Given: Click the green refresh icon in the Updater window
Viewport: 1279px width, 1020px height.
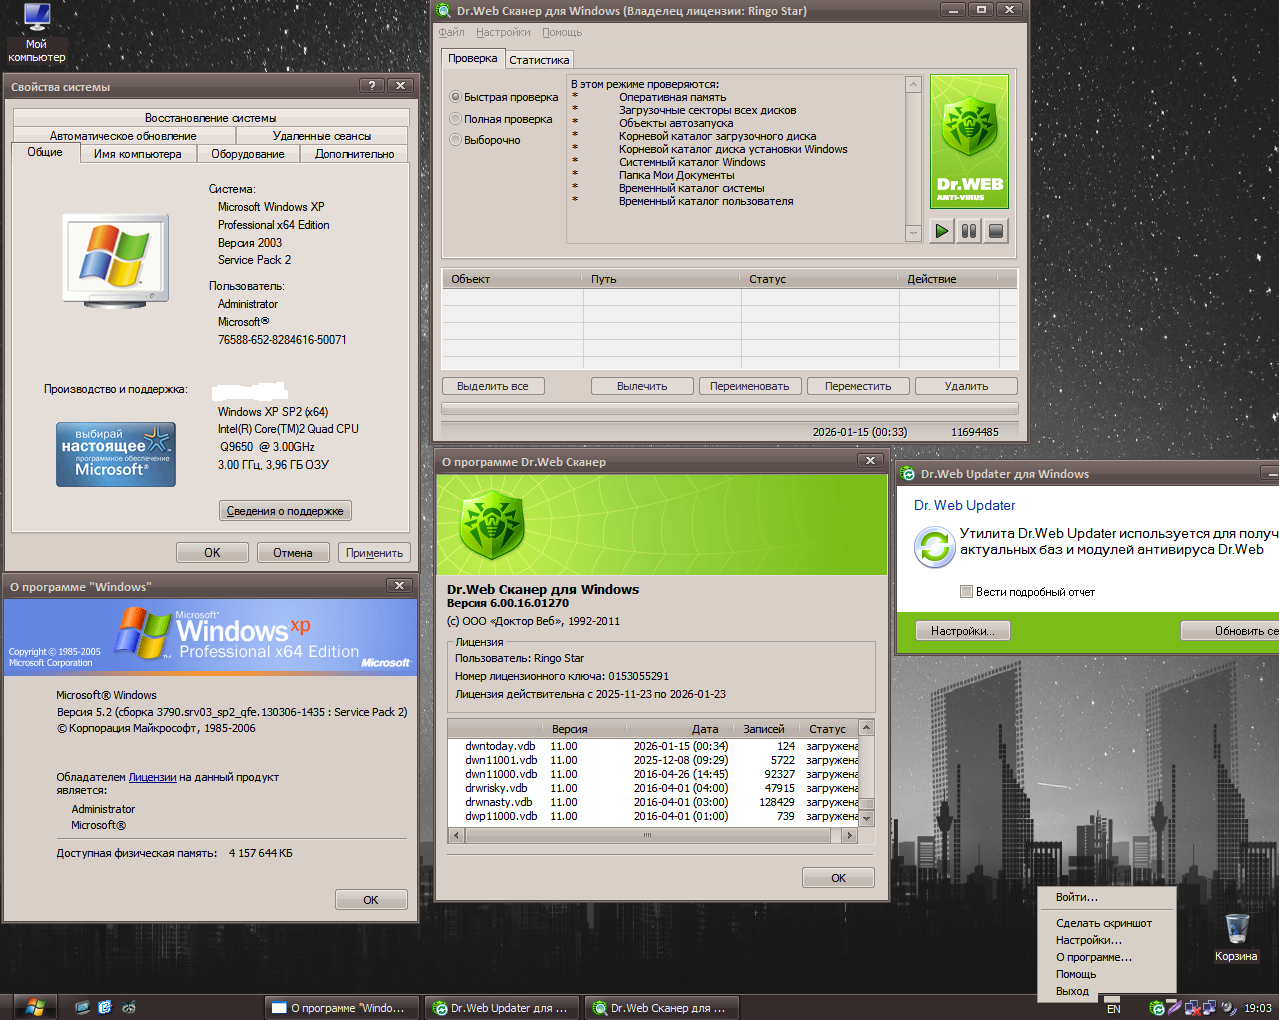Looking at the screenshot, I should coord(934,547).
